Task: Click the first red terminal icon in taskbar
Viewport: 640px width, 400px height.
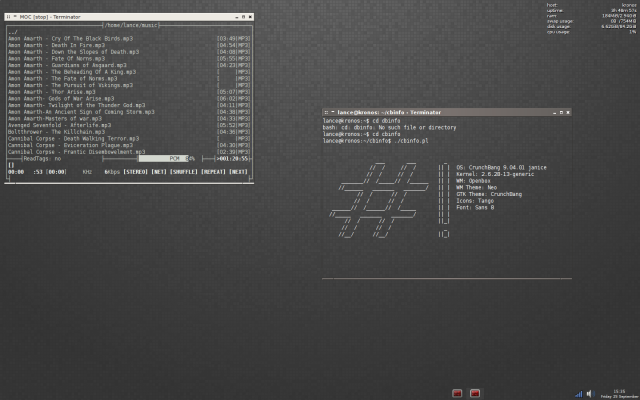Action: click(457, 393)
